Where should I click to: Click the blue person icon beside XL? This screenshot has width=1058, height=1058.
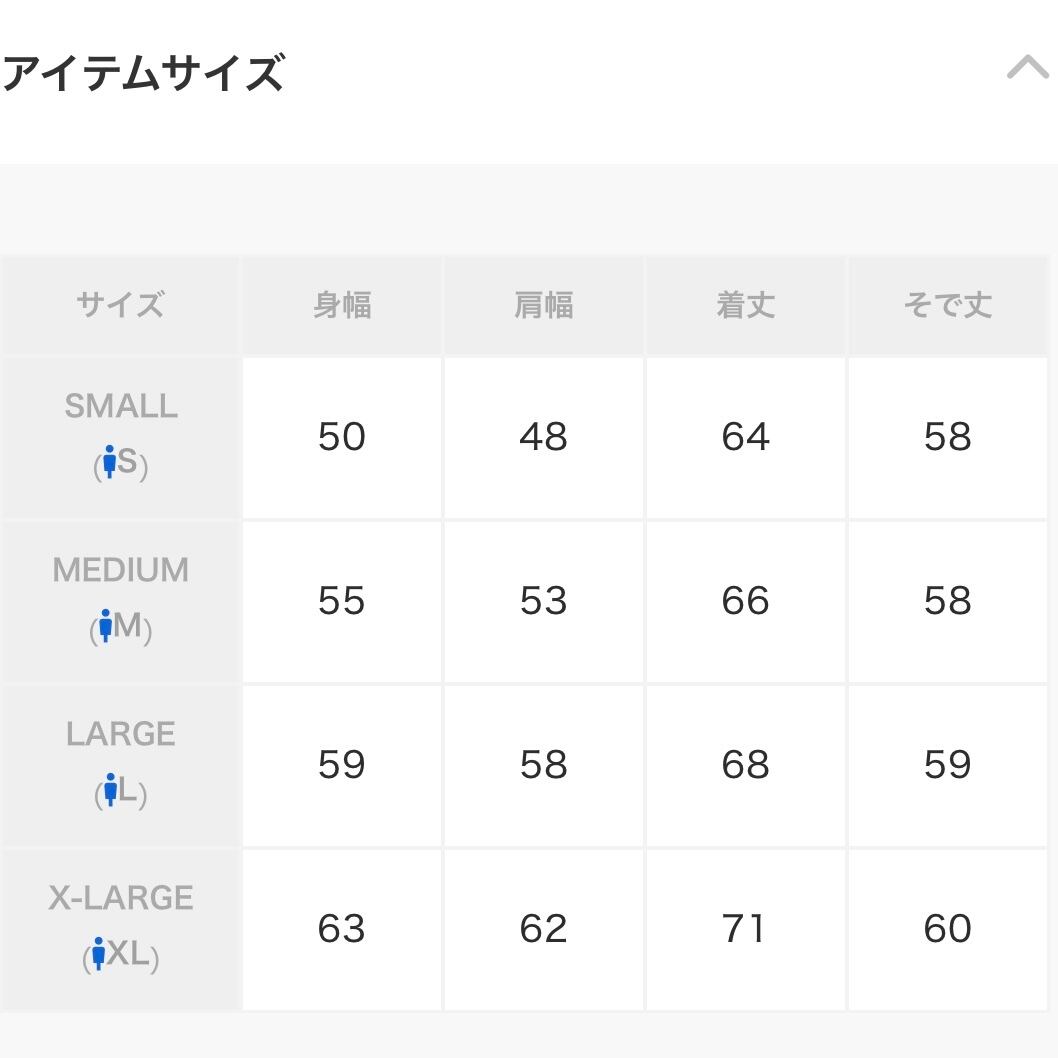(x=99, y=953)
